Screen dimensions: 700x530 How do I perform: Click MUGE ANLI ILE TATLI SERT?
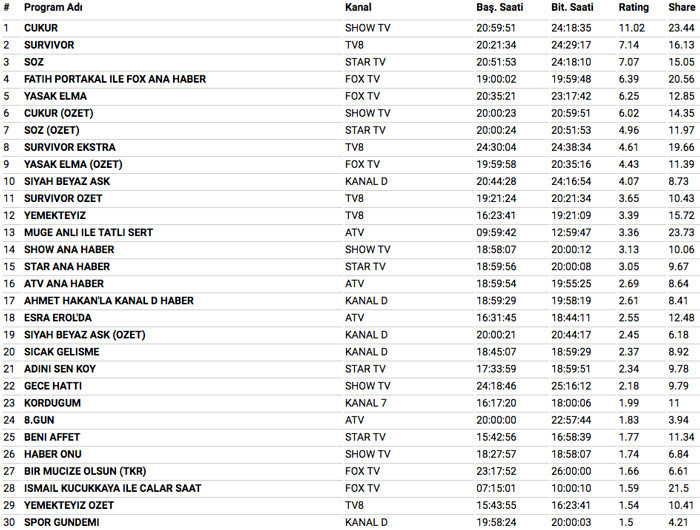coord(88,232)
